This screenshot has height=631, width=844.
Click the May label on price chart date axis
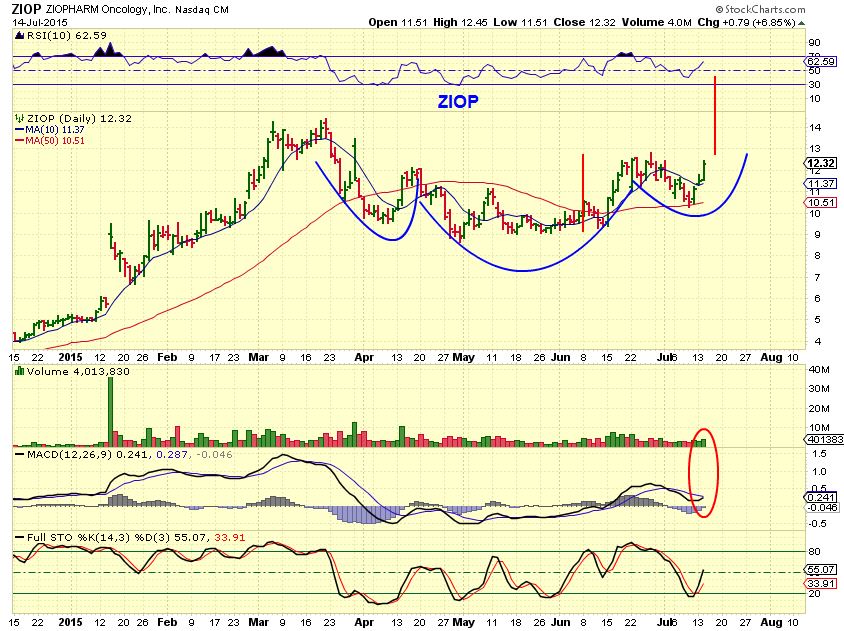pyautogui.click(x=463, y=357)
